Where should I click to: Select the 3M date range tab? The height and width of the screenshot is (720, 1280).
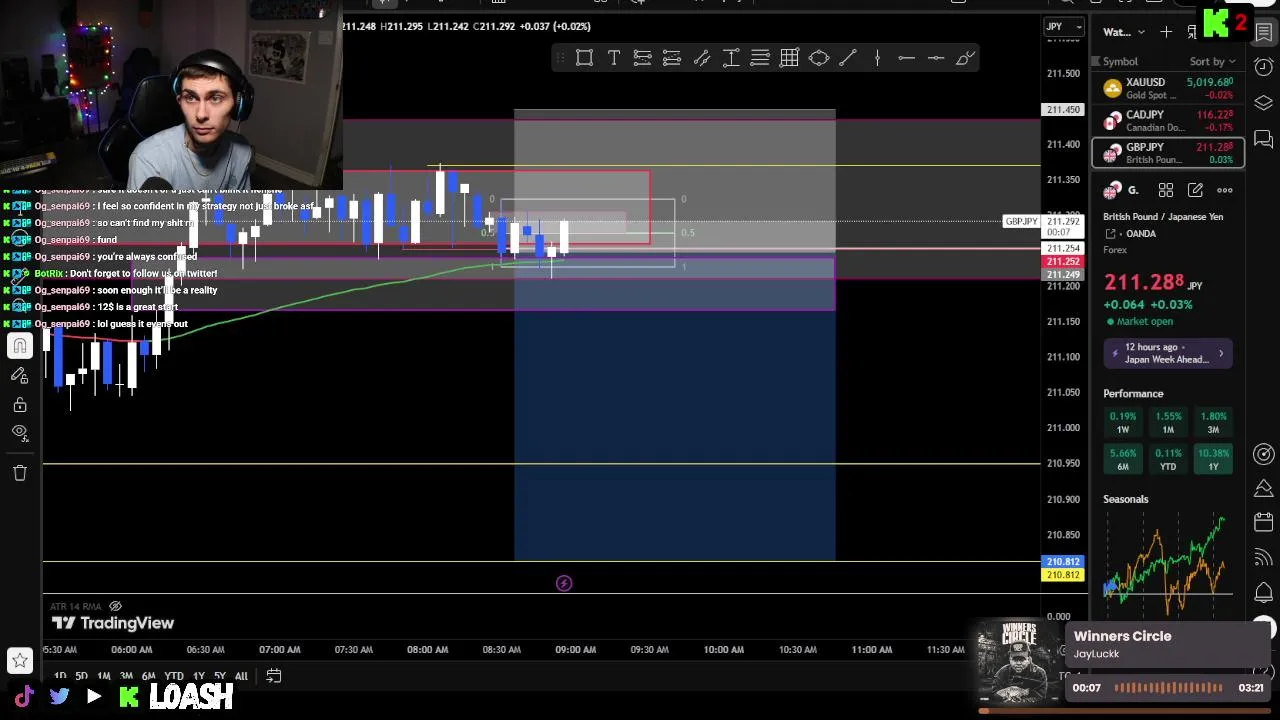[125, 677]
